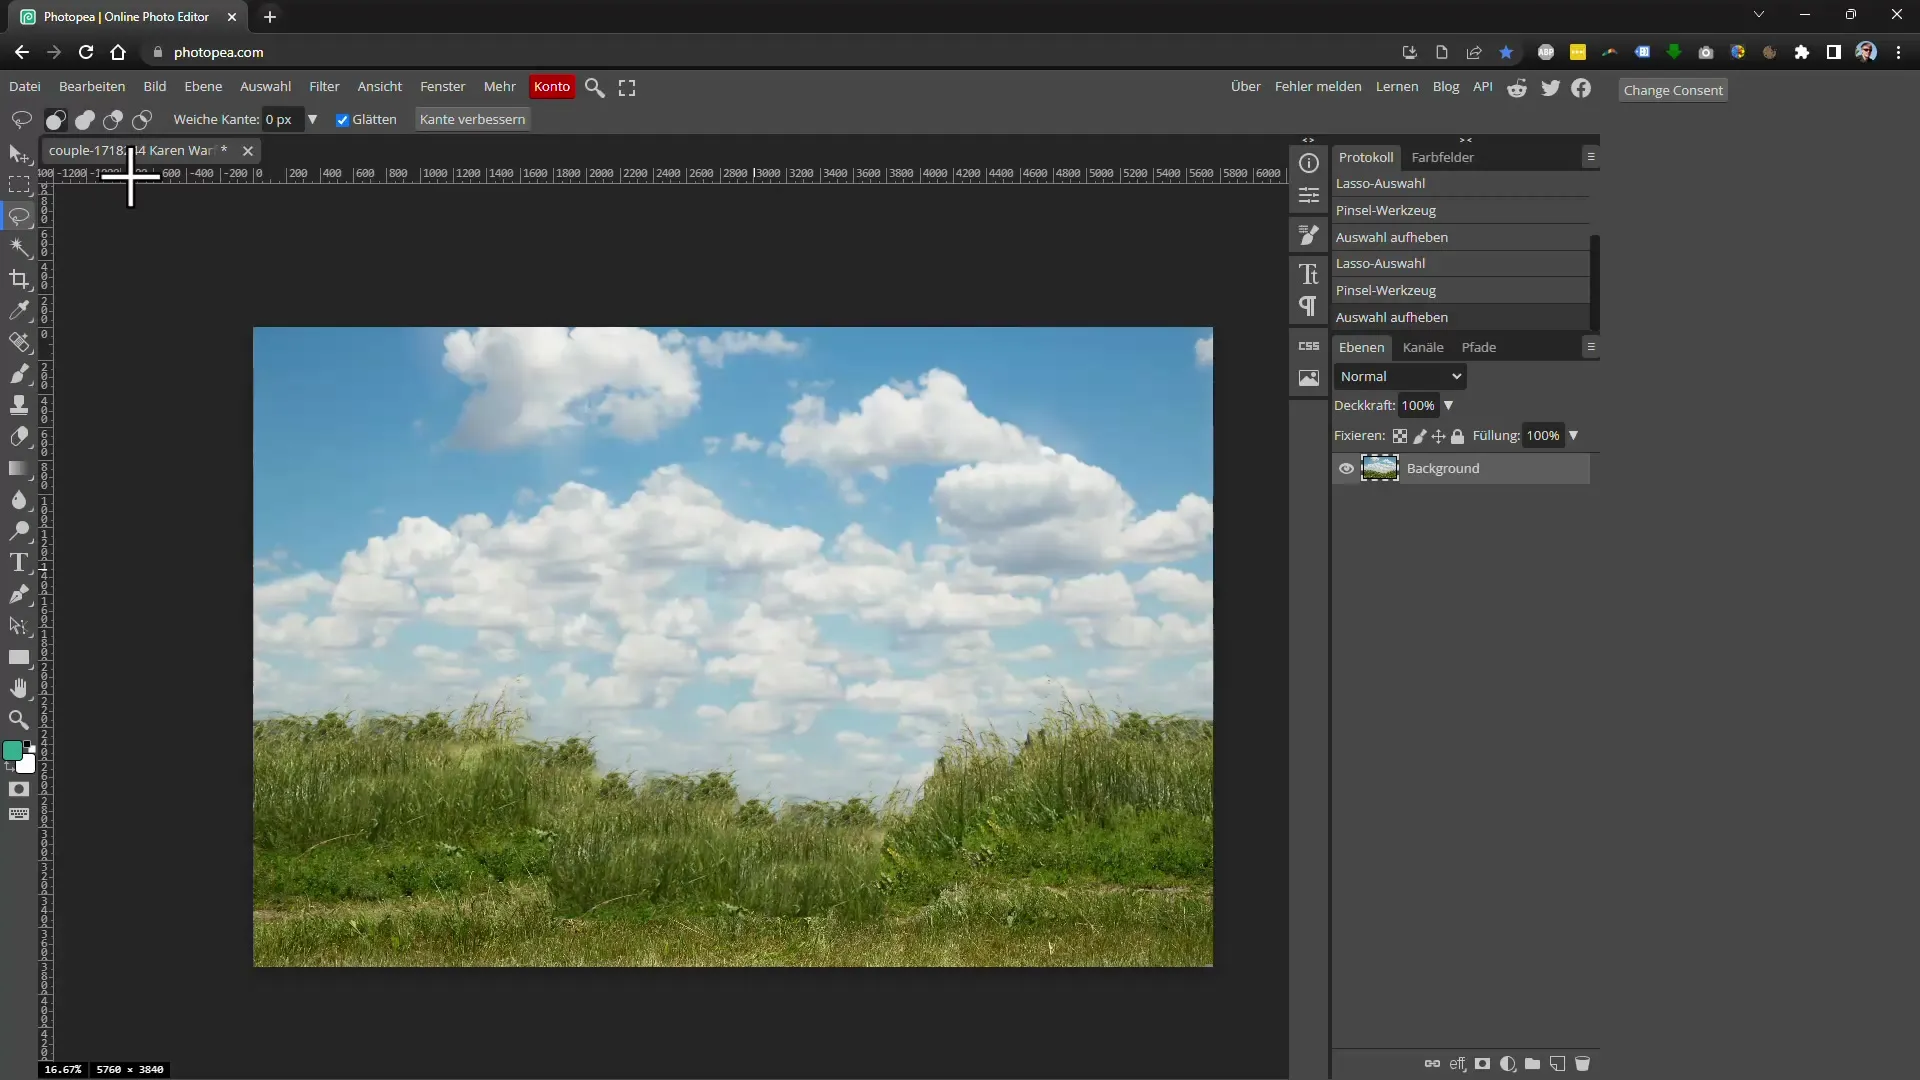Expand the Deckkraft slider arrow
Screen dimensions: 1920x1080
(x=1448, y=406)
